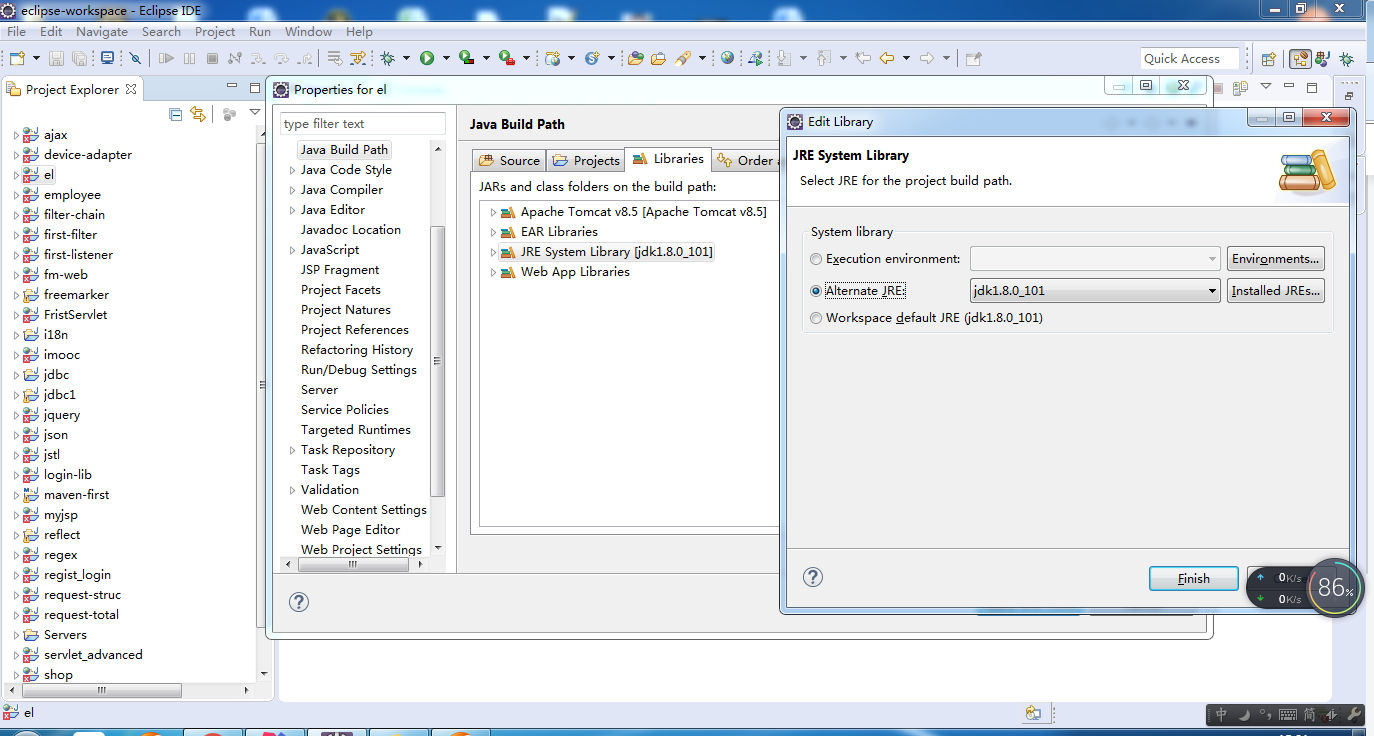Viewport: 1374px width, 736px height.
Task: Click the Last Edit Location icon
Action: coord(863,59)
